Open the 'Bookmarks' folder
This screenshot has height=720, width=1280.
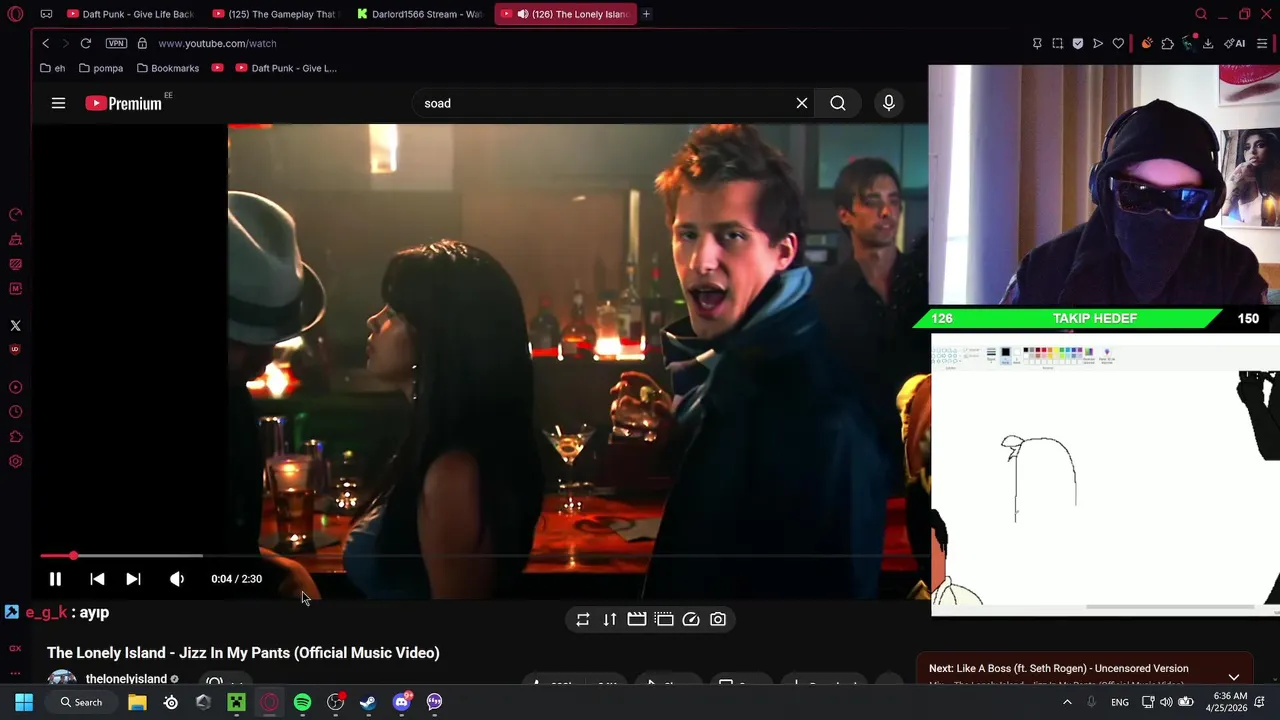168,68
